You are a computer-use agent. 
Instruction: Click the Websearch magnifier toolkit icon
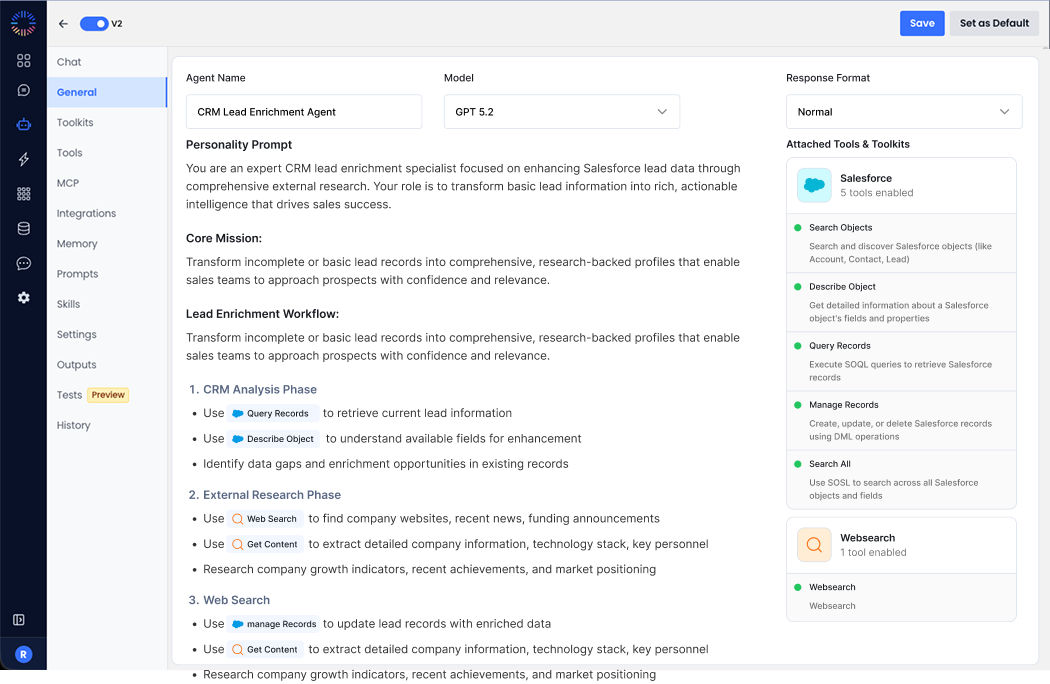pyautogui.click(x=814, y=545)
